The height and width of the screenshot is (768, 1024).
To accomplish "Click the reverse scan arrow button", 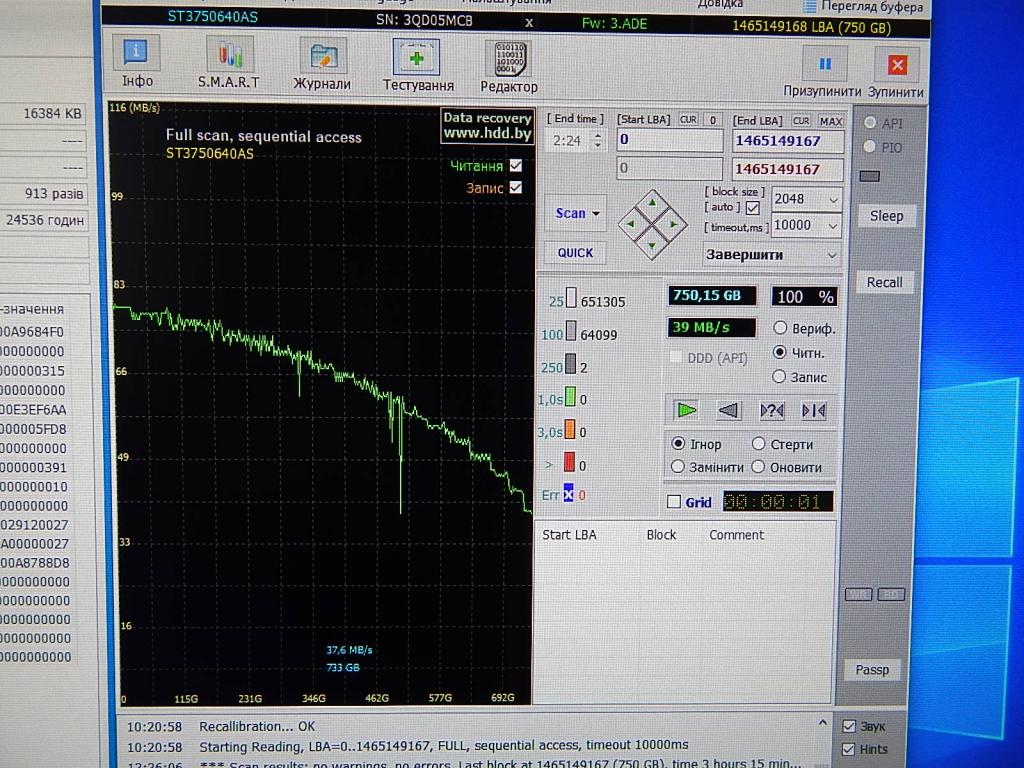I will (x=728, y=410).
